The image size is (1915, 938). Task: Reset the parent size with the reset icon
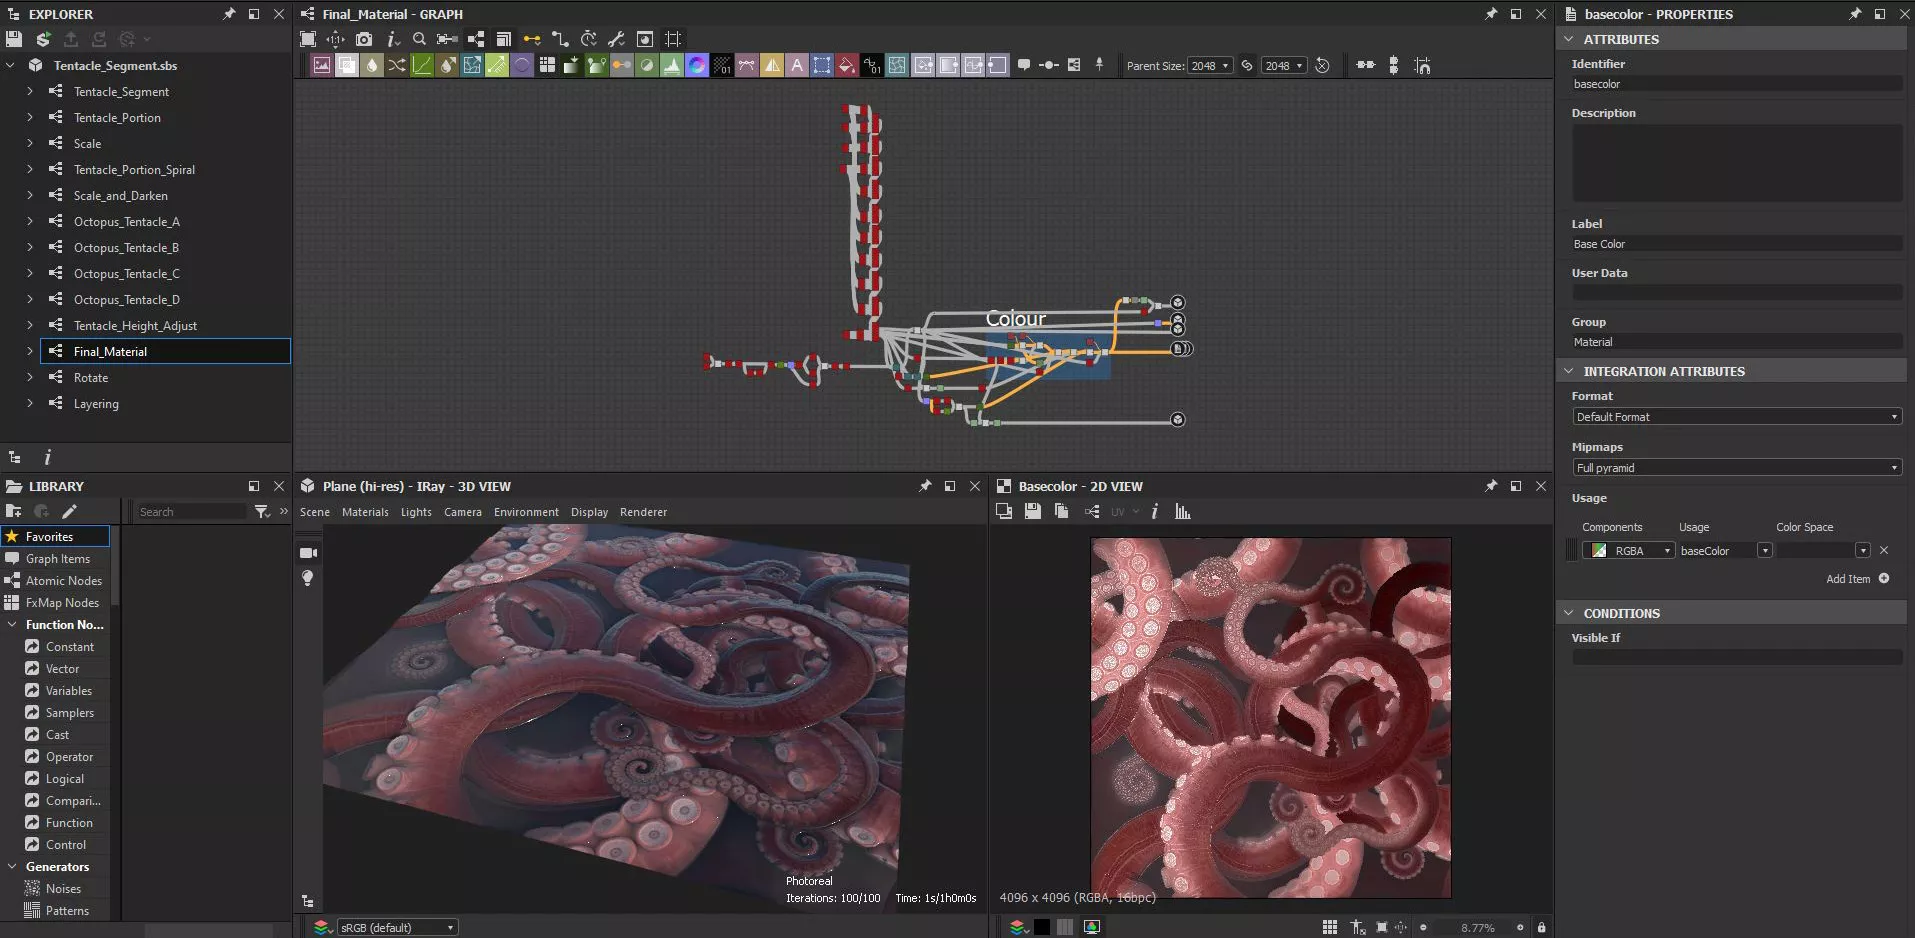click(1322, 66)
